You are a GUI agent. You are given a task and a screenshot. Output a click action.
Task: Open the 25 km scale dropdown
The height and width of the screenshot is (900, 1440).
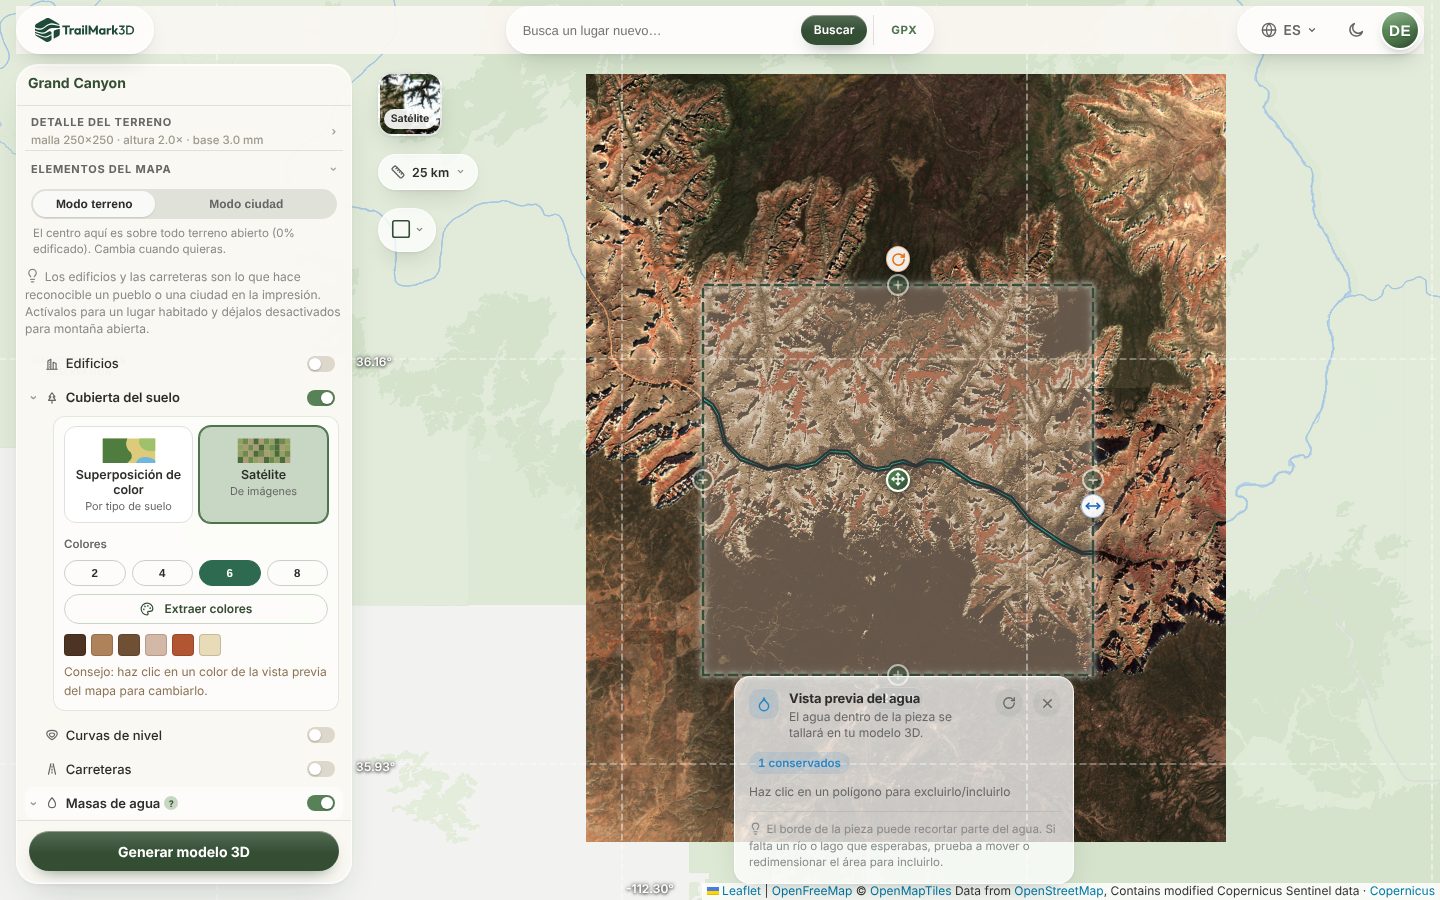(428, 172)
